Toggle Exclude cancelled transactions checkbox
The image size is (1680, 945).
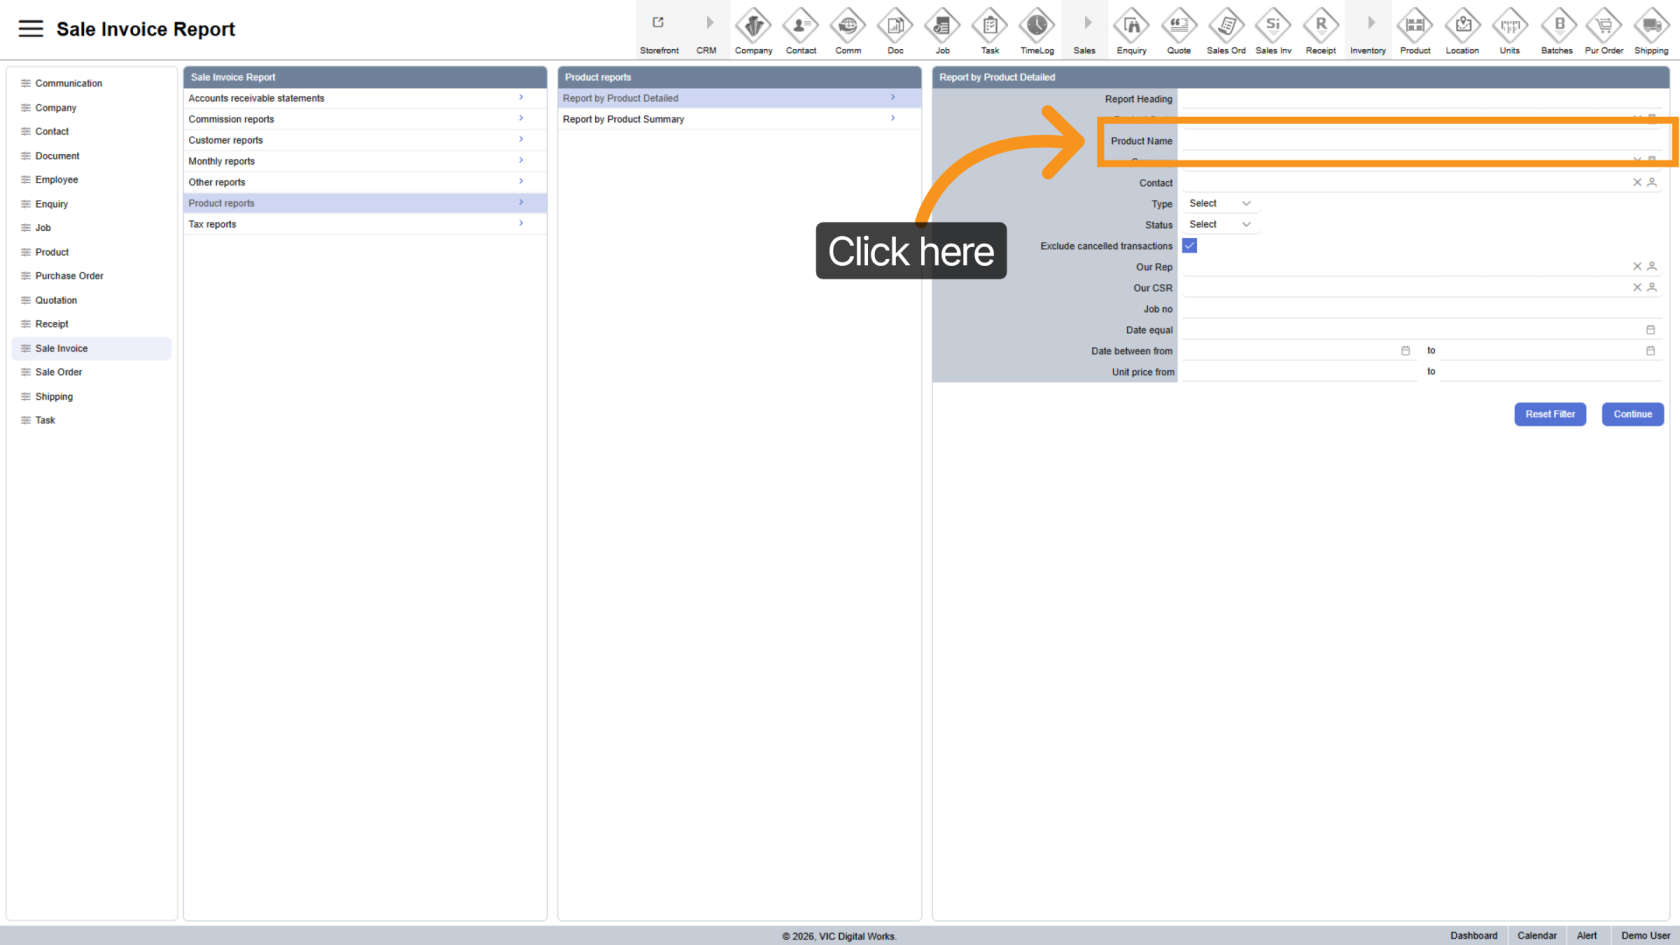point(1189,246)
